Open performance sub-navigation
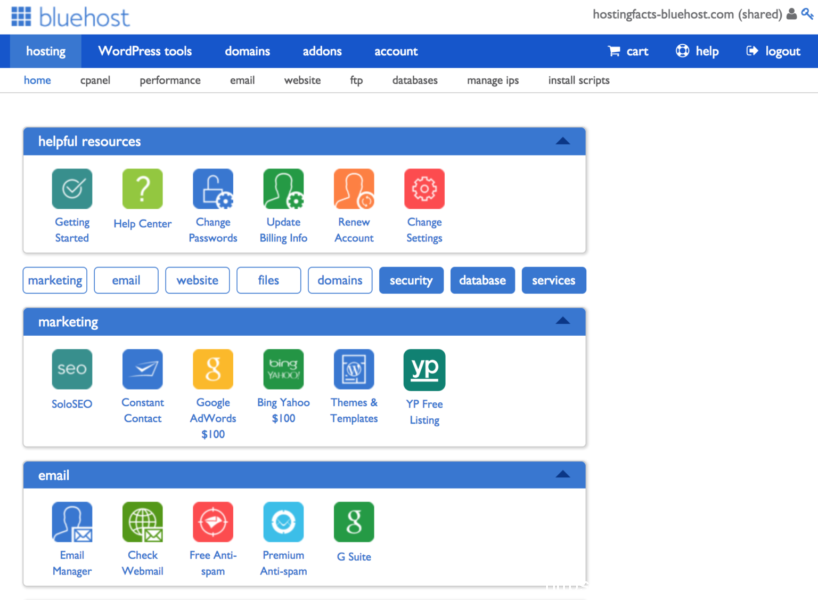The height and width of the screenshot is (600, 818). tap(170, 80)
